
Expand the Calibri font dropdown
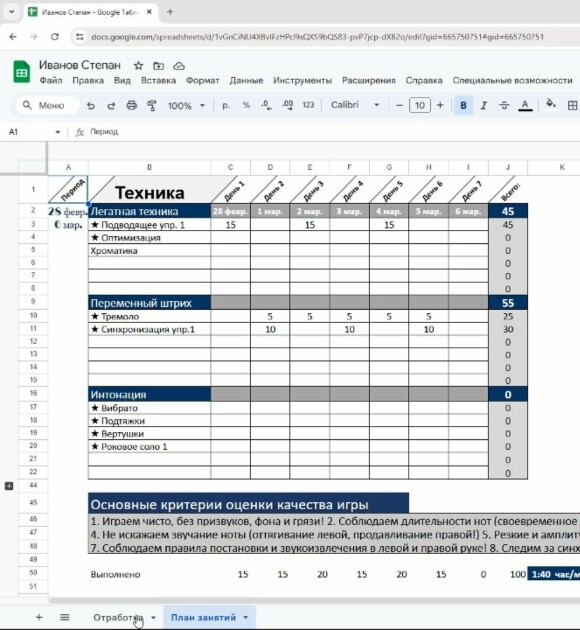(355, 105)
